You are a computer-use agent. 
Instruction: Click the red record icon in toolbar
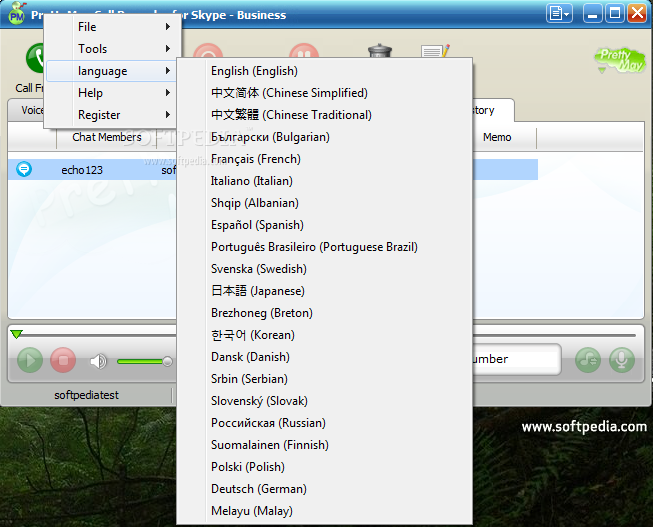pyautogui.click(x=208, y=51)
